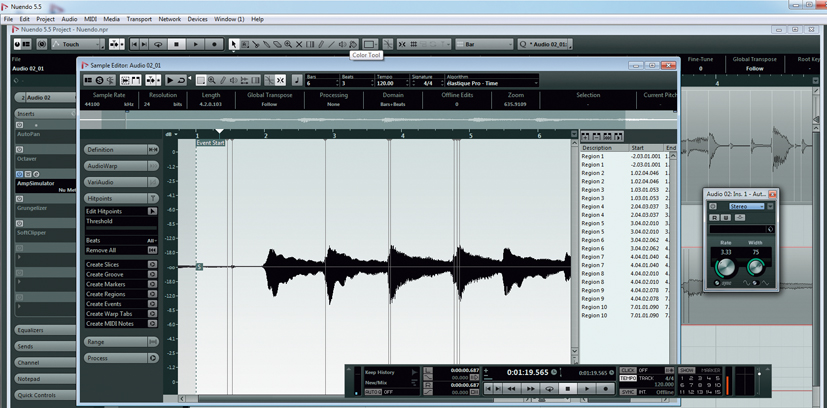The image size is (827, 408).
Task: Expand the VariAudio section
Action: click(x=121, y=182)
